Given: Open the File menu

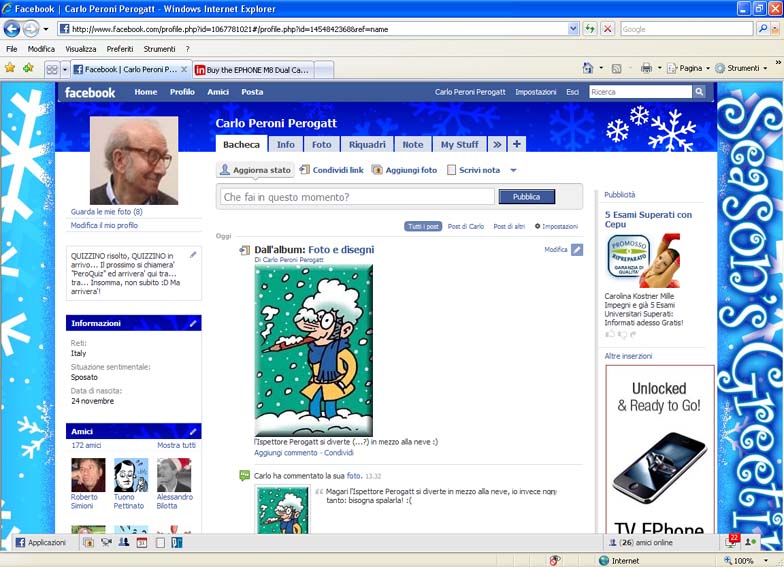Looking at the screenshot, I should coord(12,49).
